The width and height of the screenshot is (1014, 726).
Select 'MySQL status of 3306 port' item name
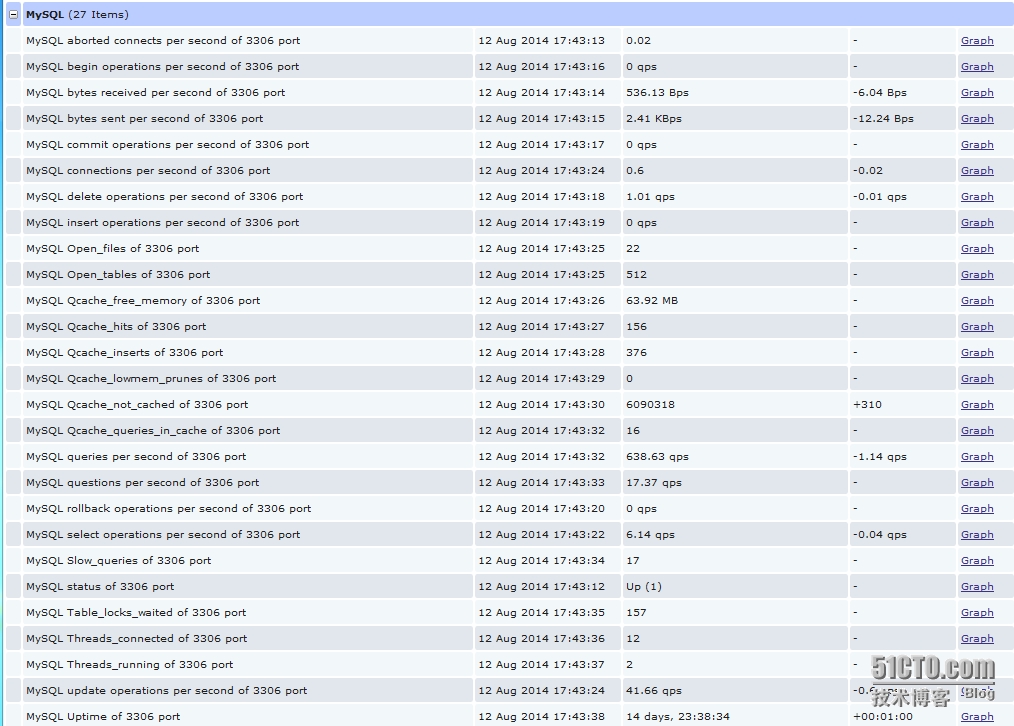point(100,586)
